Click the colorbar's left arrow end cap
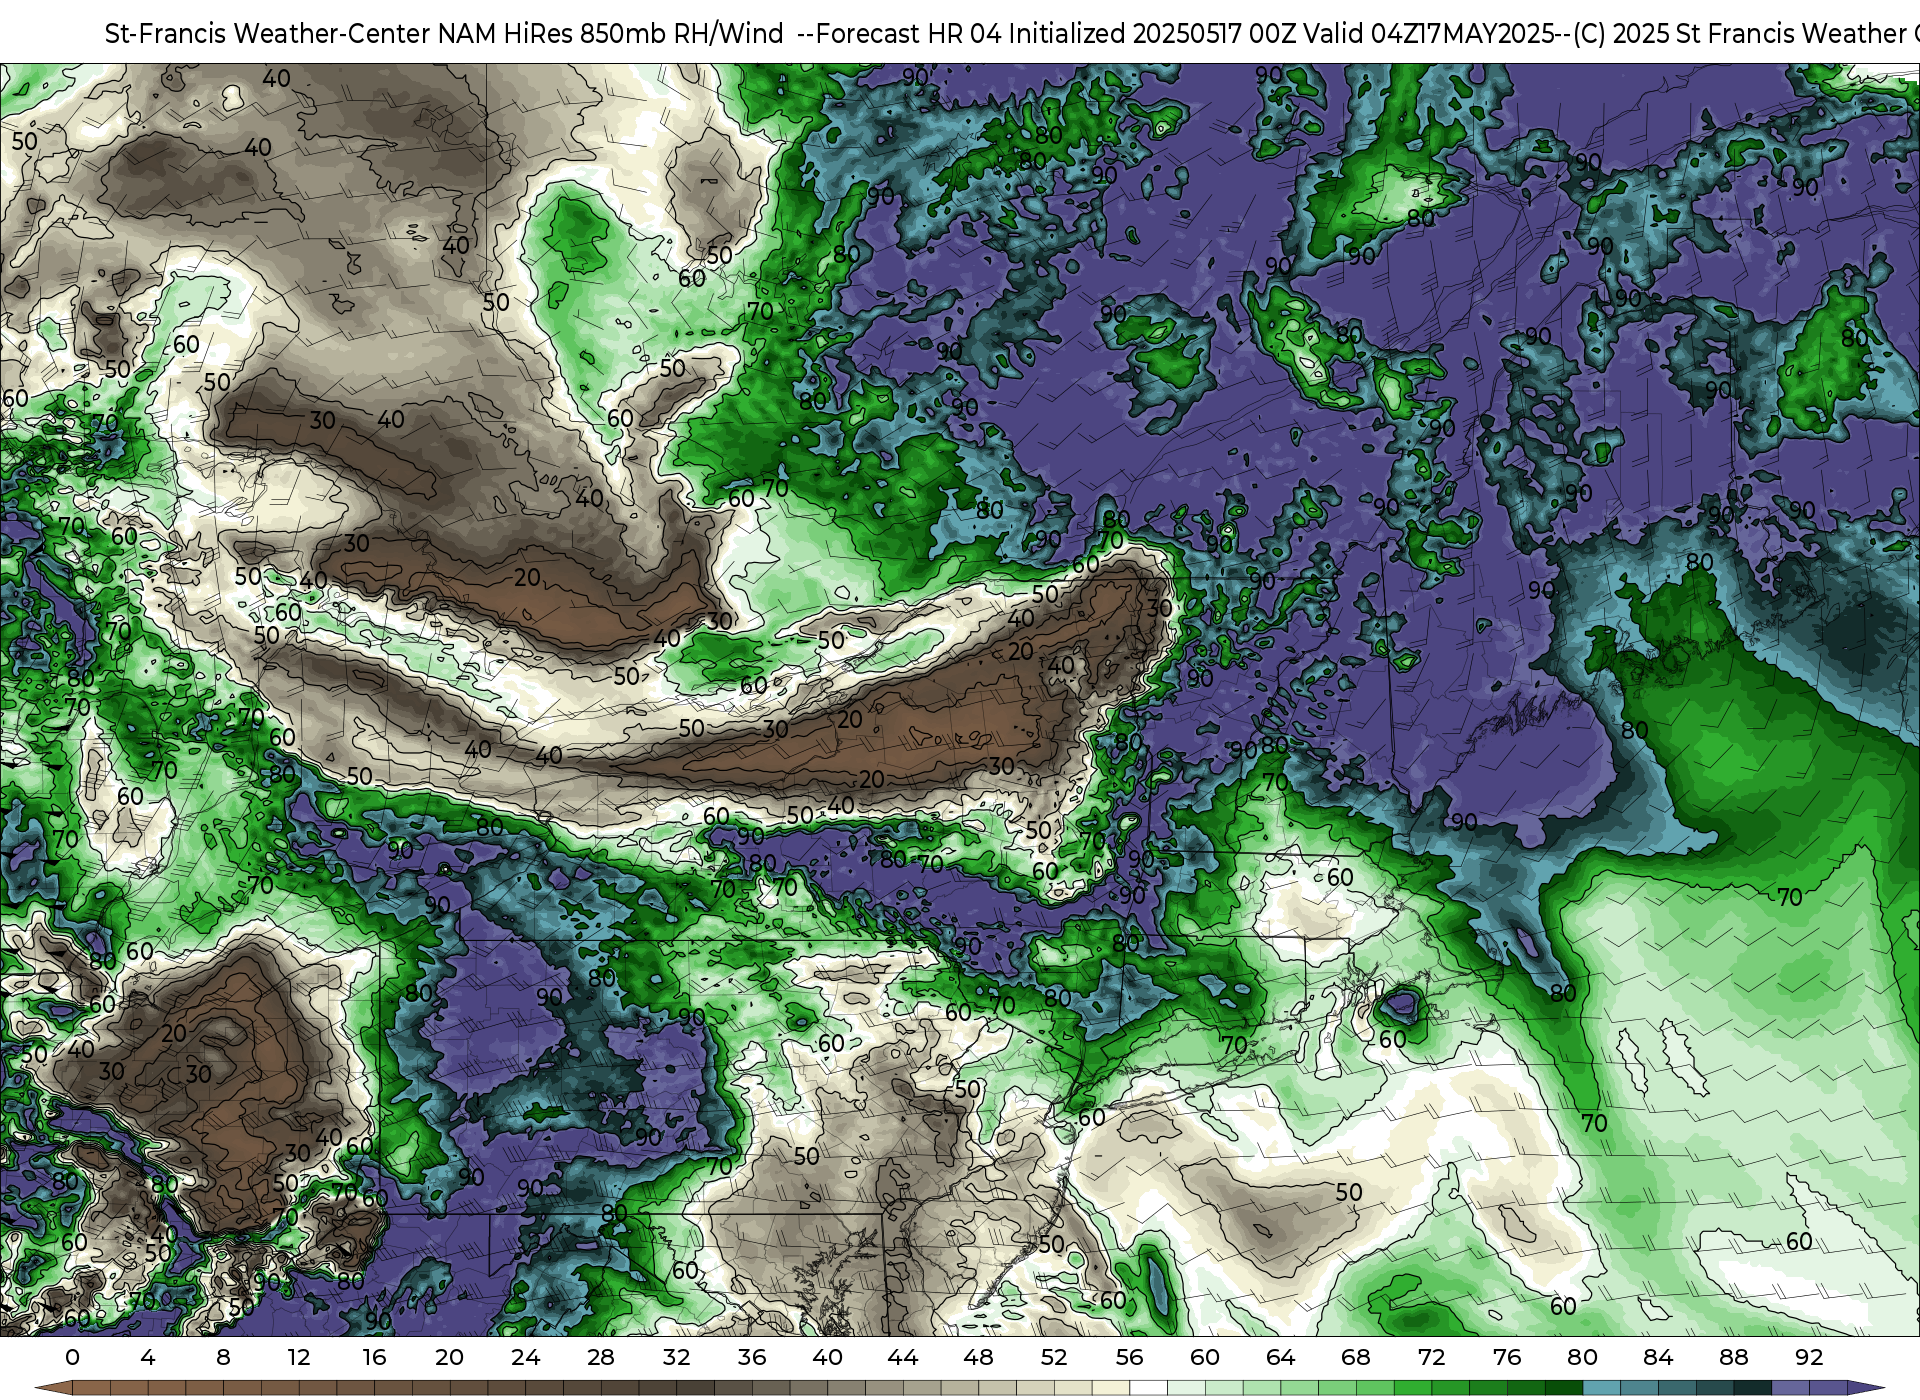The image size is (1920, 1400). click(x=53, y=1388)
